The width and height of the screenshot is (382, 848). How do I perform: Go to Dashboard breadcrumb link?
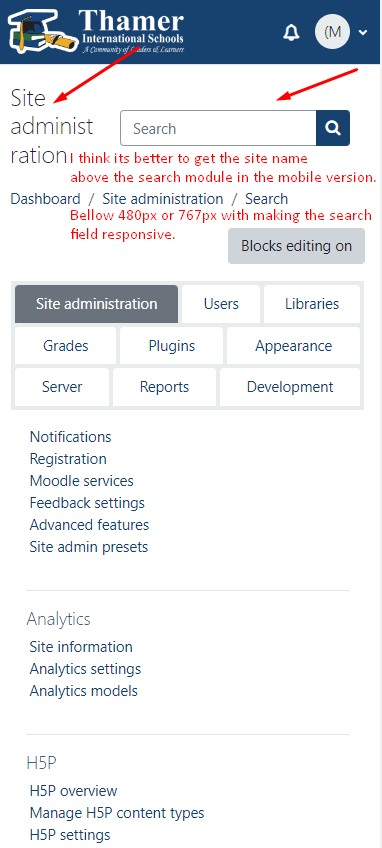tap(45, 199)
